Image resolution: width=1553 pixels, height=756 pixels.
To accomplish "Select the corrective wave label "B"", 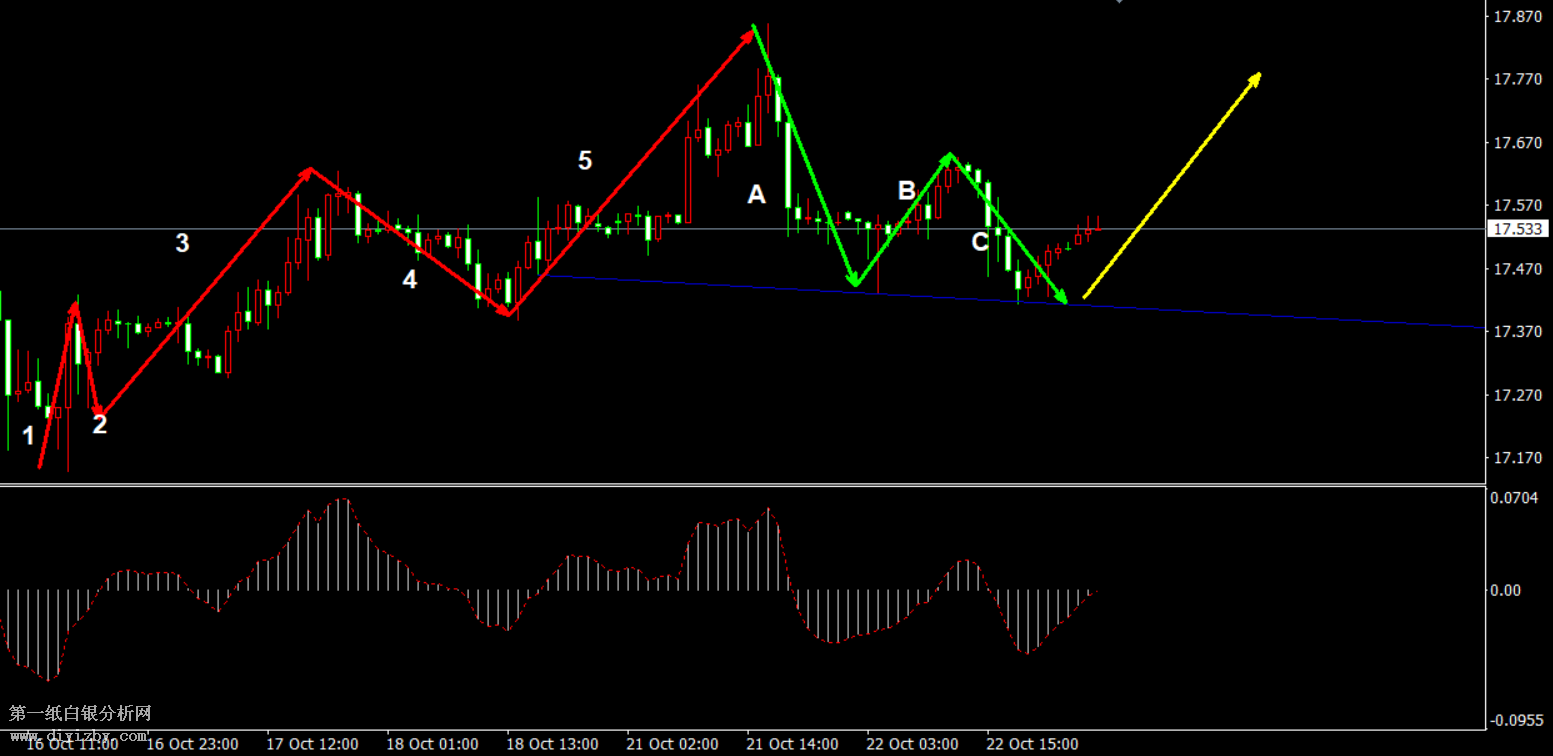I will (x=906, y=191).
